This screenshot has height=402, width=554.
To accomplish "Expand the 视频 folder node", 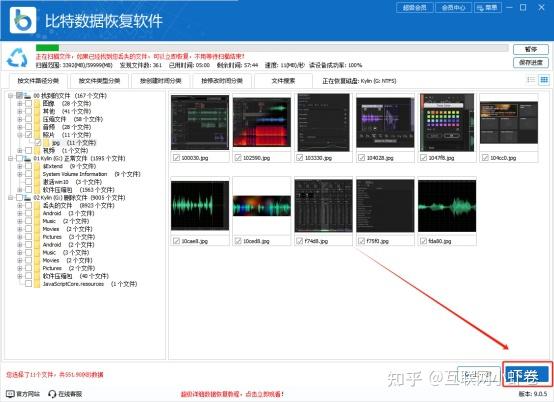I will click(x=20, y=150).
